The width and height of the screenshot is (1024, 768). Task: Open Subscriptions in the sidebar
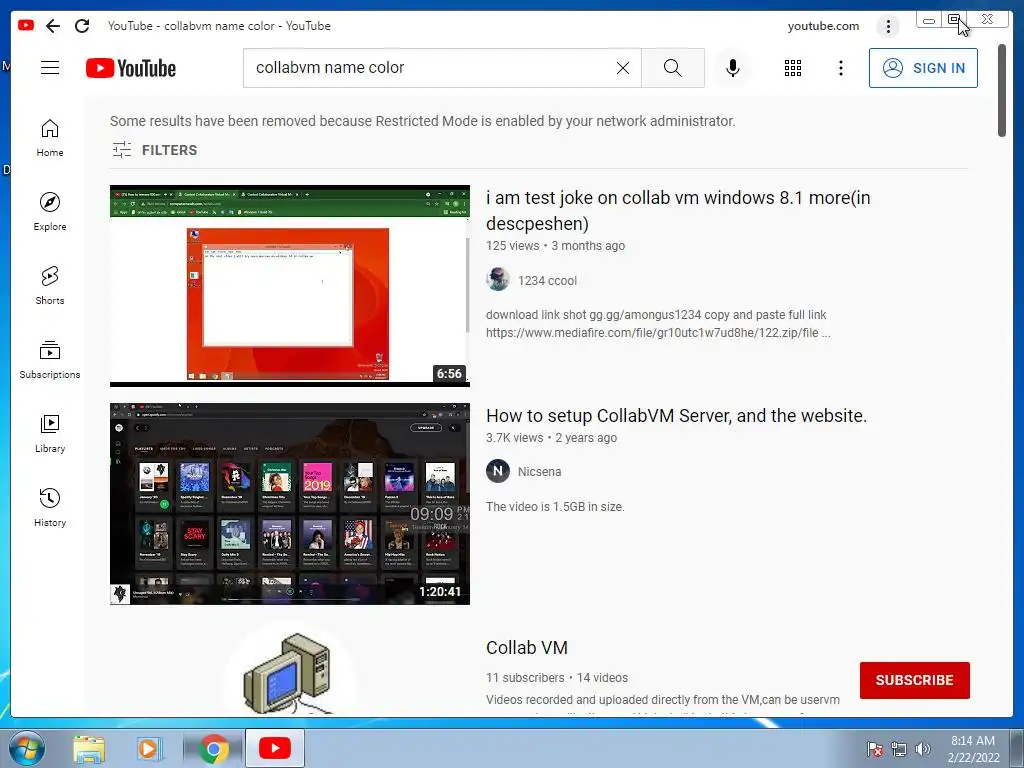[50, 359]
